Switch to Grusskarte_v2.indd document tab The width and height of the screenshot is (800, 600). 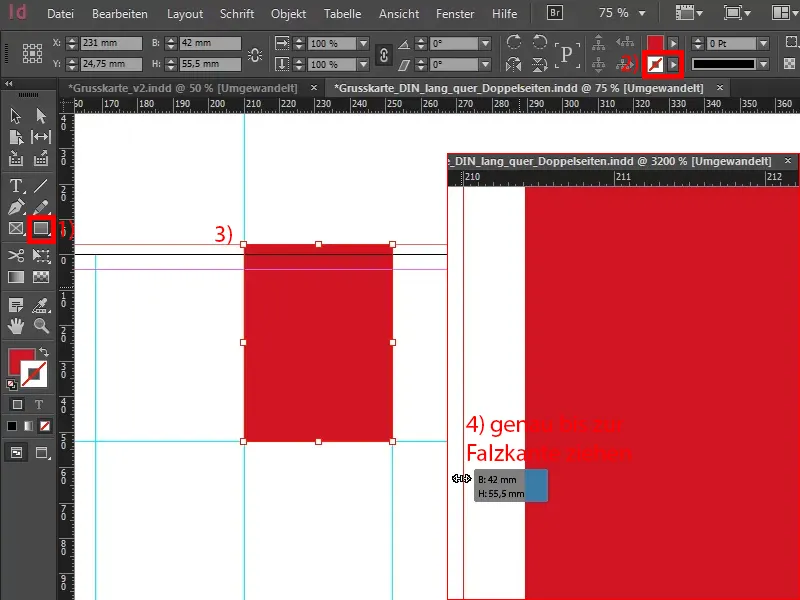tap(183, 88)
